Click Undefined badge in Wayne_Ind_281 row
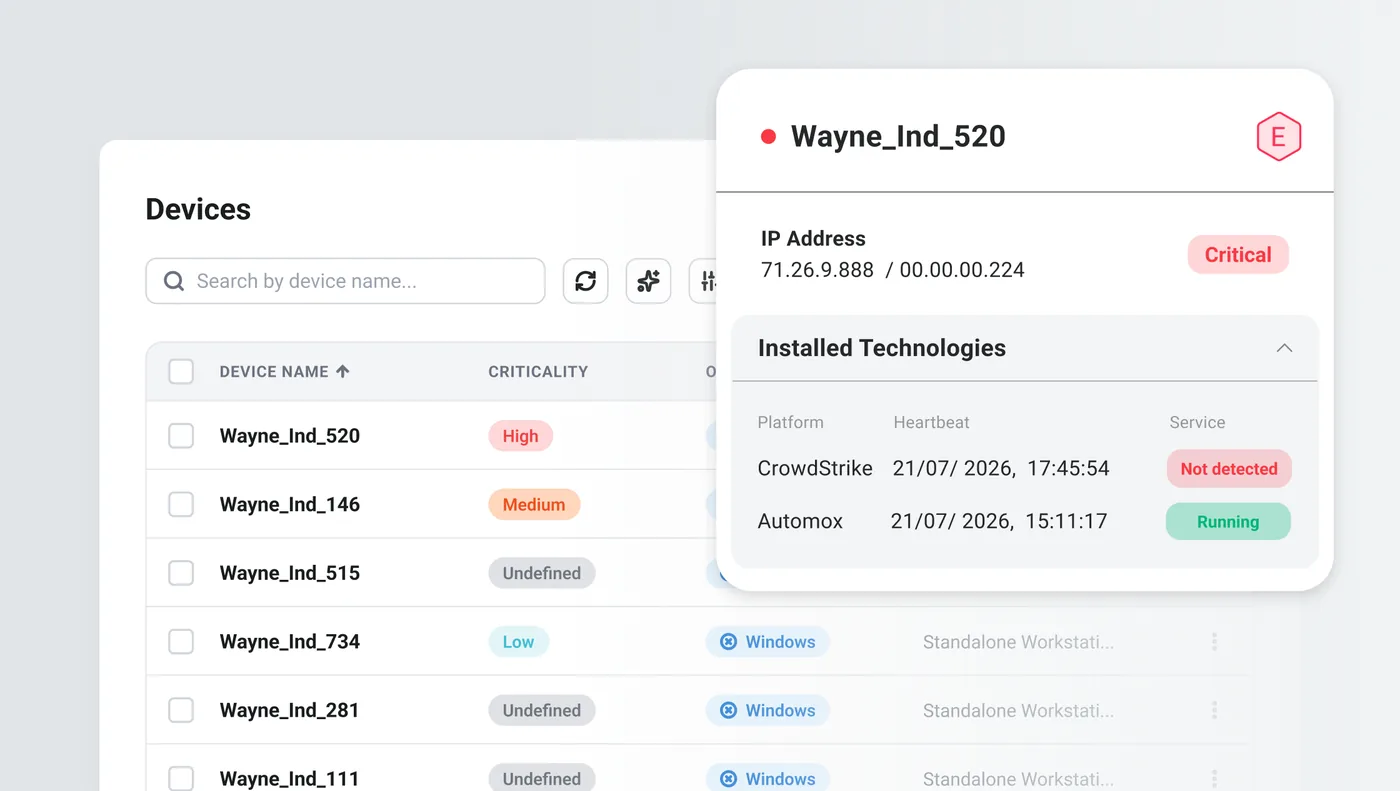The width and height of the screenshot is (1400, 791). [x=541, y=710]
